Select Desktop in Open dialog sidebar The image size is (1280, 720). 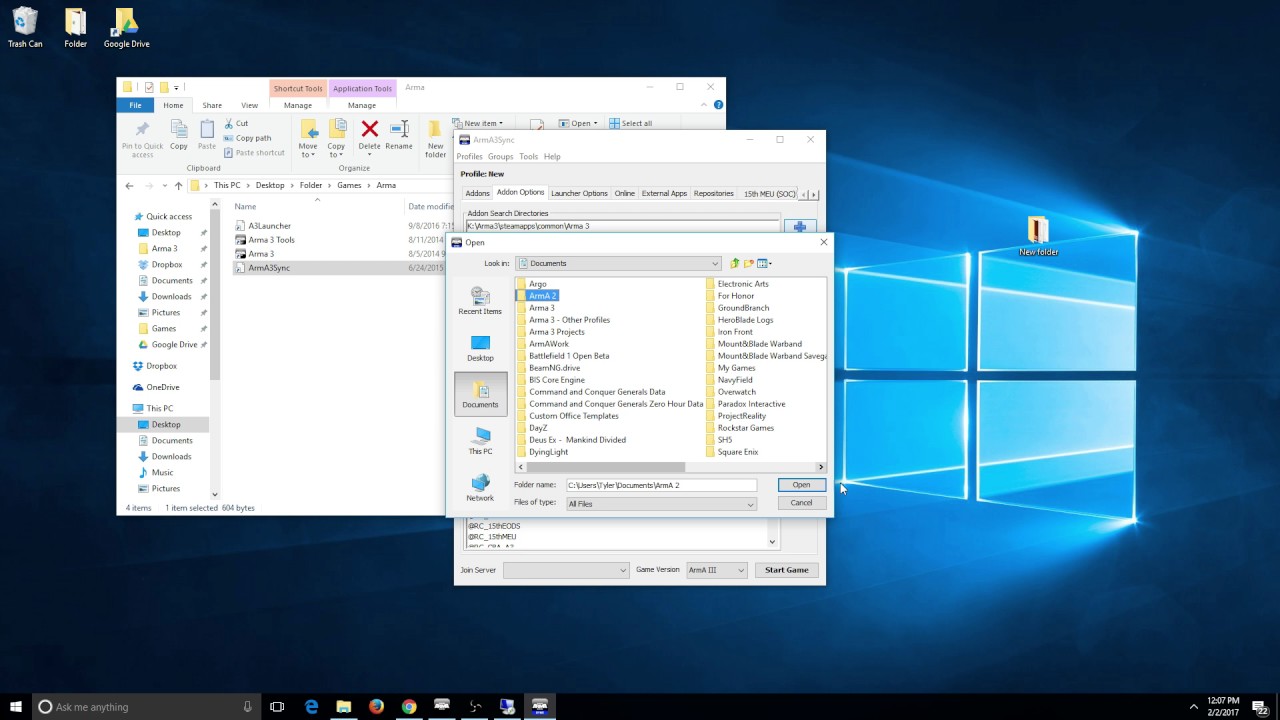[x=480, y=348]
